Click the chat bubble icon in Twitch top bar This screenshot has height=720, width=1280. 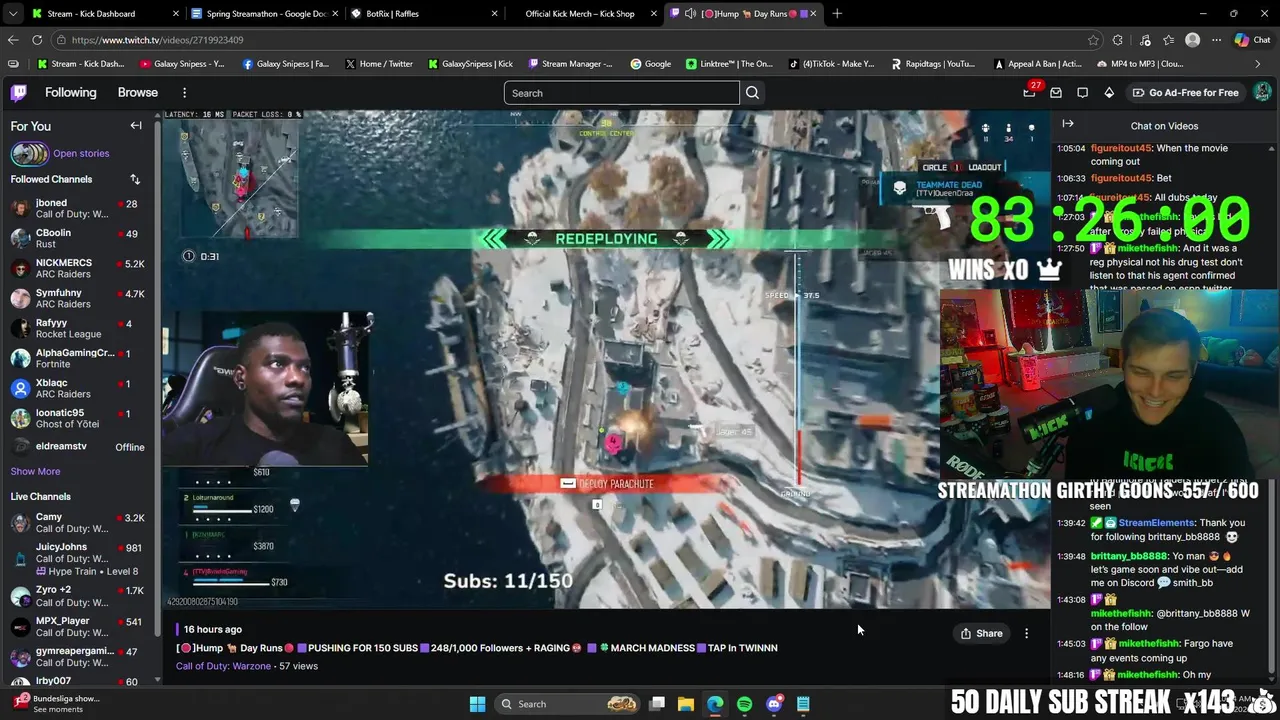pos(1082,93)
